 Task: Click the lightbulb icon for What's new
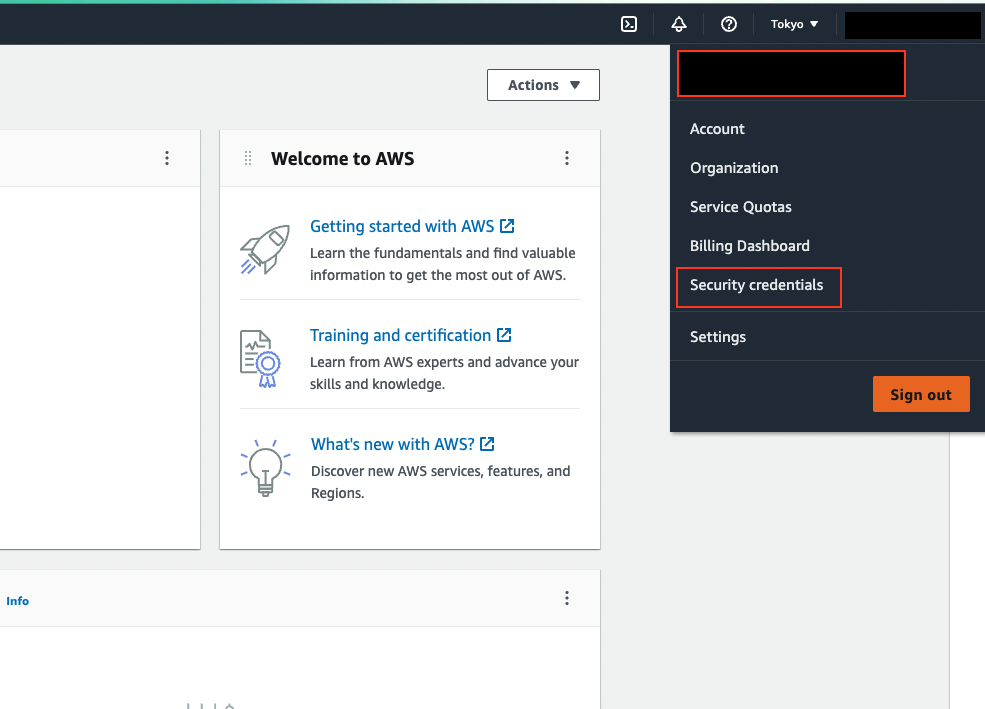click(x=265, y=468)
